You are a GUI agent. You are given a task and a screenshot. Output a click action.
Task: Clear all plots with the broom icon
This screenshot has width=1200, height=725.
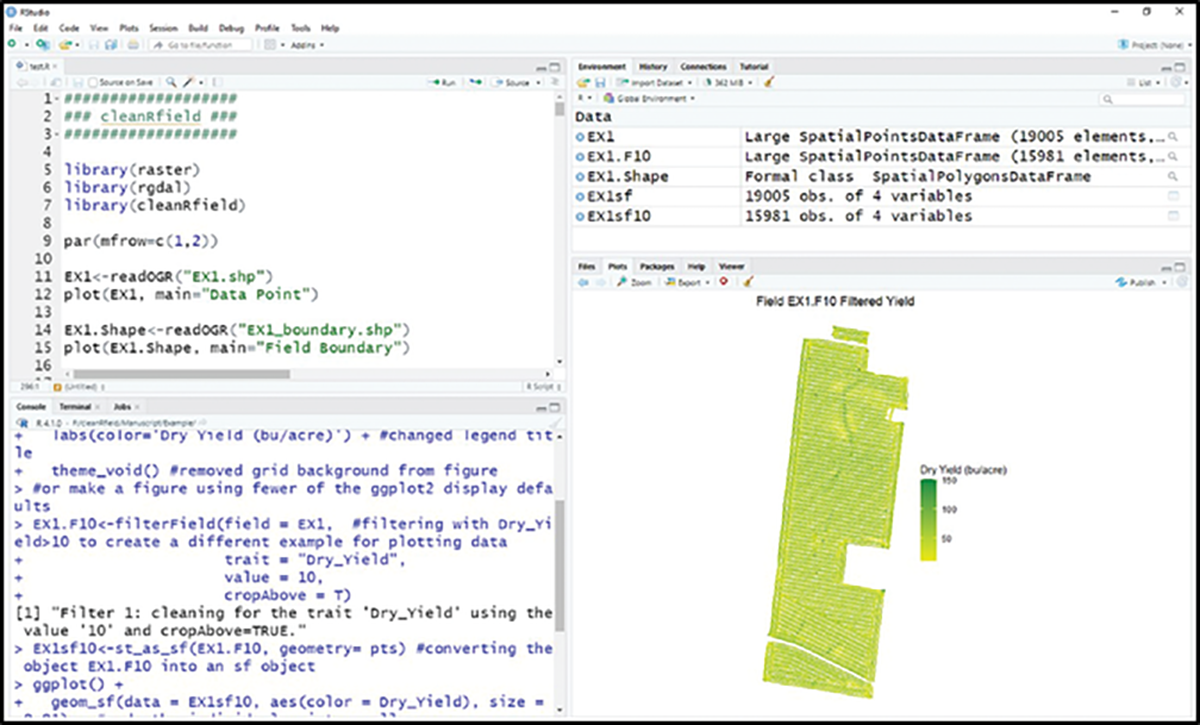click(747, 282)
